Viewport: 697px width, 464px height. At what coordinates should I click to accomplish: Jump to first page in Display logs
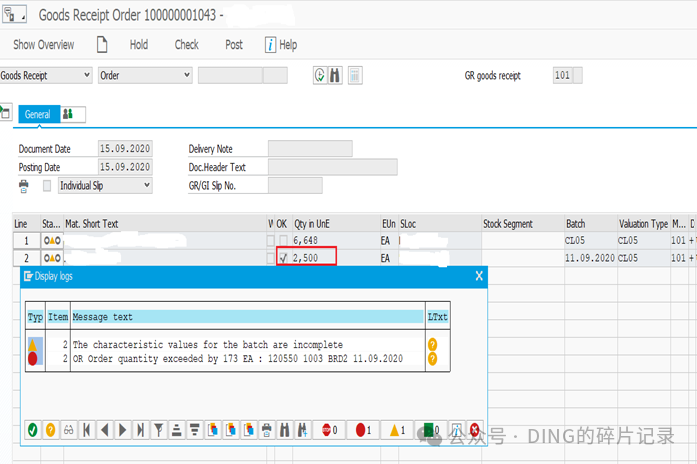pyautogui.click(x=87, y=430)
